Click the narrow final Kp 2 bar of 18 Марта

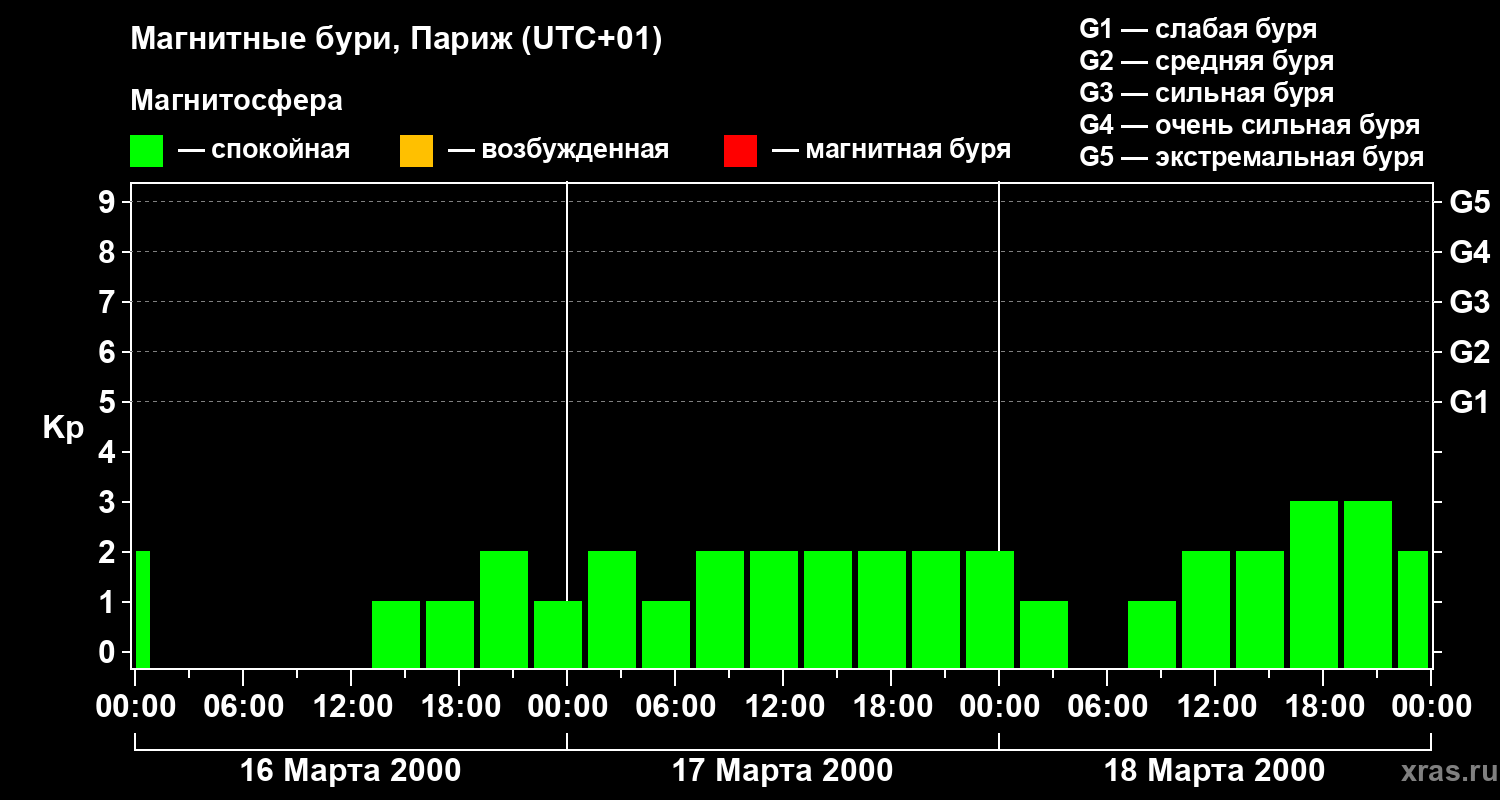(x=1413, y=609)
